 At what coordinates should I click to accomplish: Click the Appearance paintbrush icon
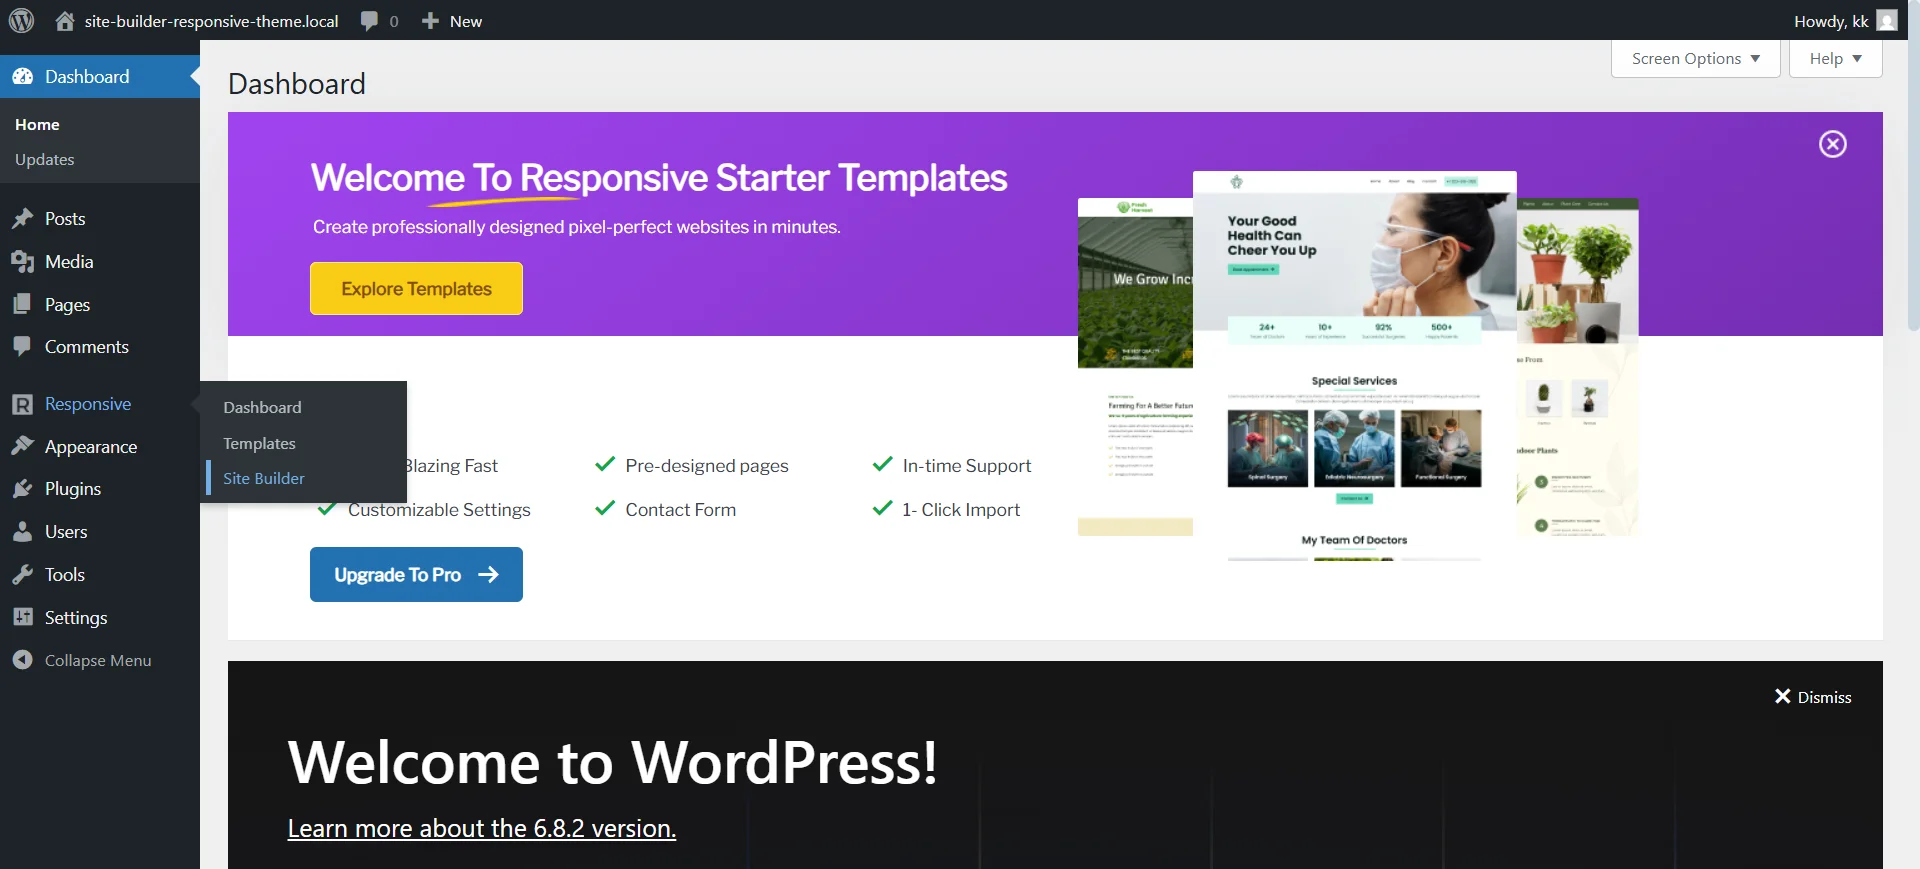23,446
